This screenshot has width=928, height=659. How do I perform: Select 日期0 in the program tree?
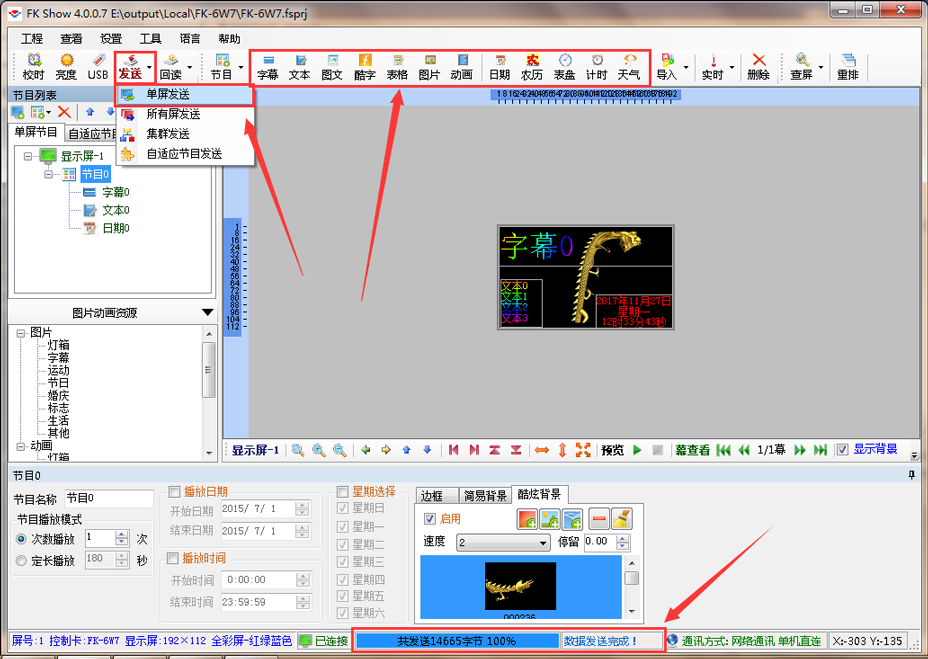pyautogui.click(x=115, y=228)
